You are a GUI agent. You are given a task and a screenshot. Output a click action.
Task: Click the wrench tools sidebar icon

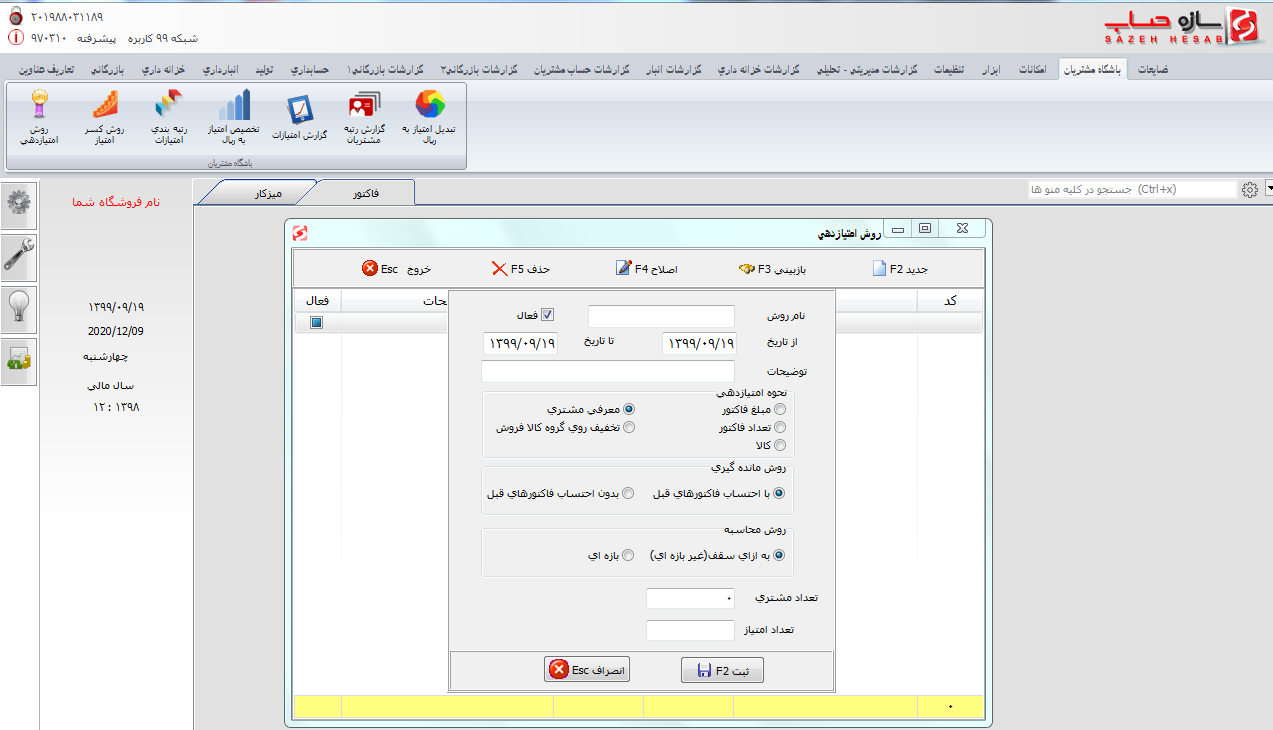pos(19,257)
